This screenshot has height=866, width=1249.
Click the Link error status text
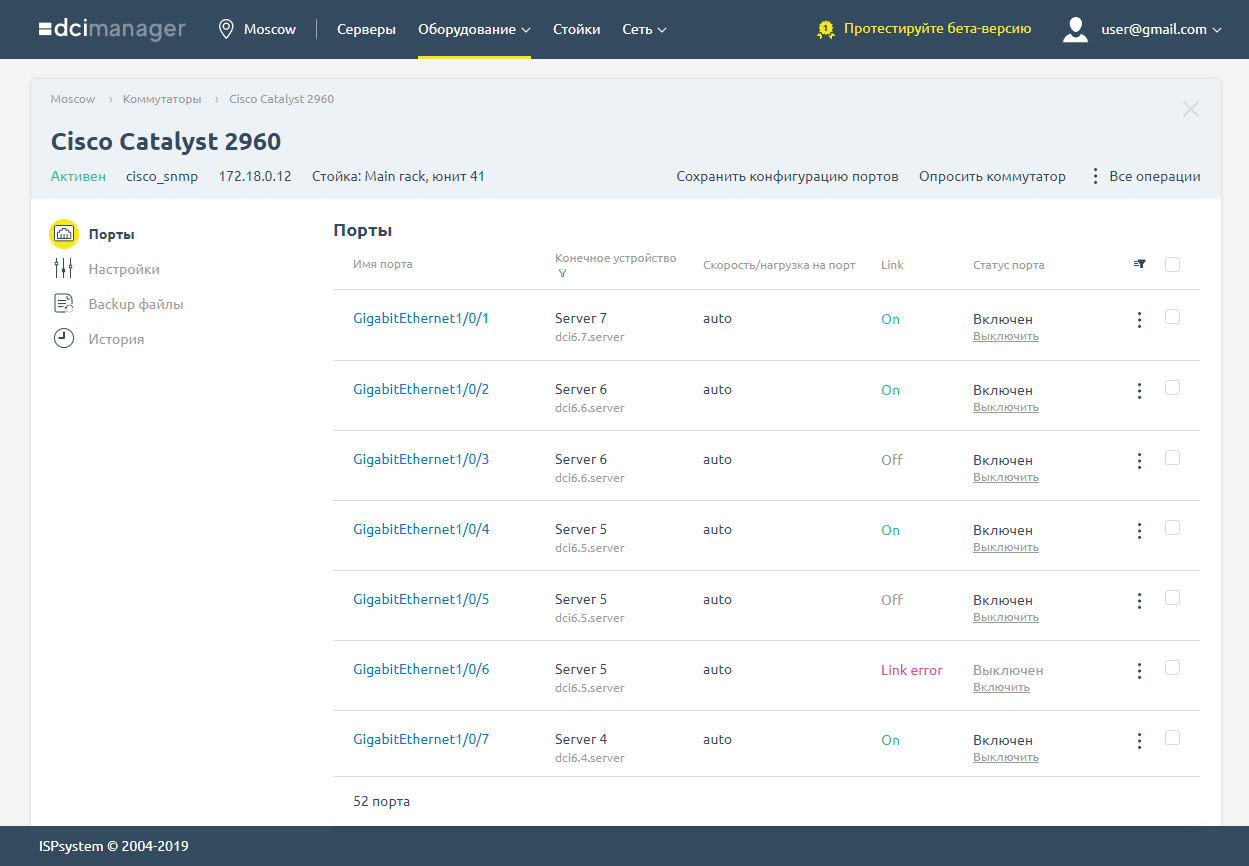[x=912, y=670]
